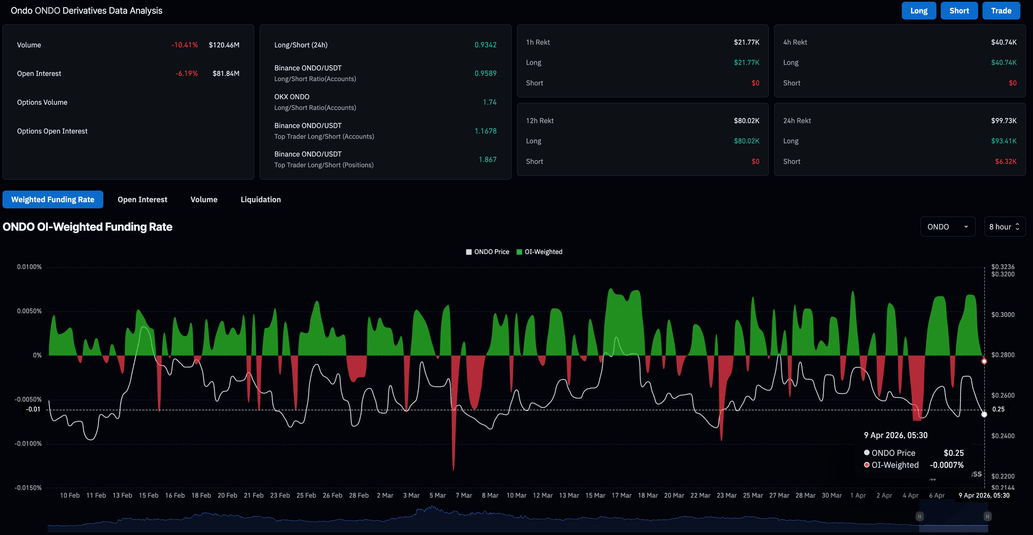Click the 24h Rekt liquidation card
Viewport: 1033px width, 535px height.
click(x=899, y=140)
